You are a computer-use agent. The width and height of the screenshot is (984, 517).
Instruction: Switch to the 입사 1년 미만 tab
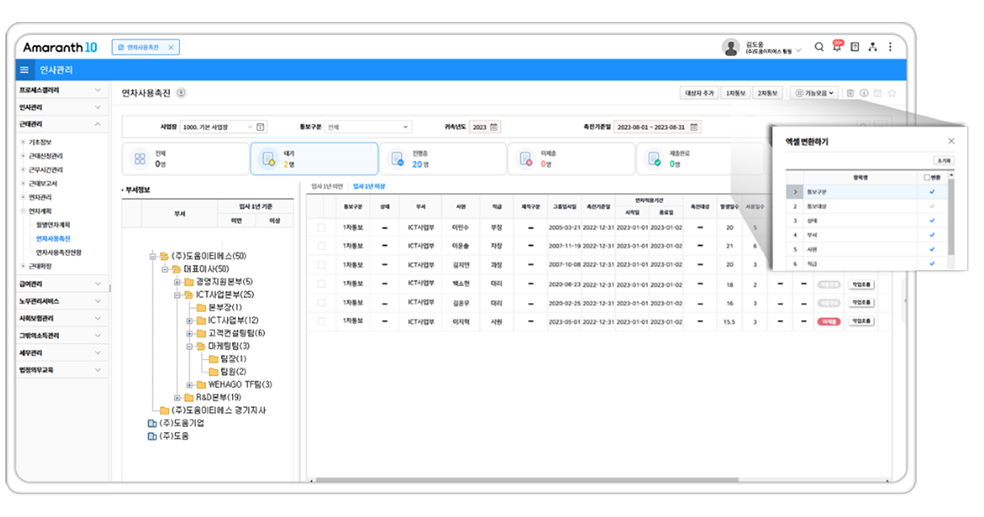[x=326, y=187]
